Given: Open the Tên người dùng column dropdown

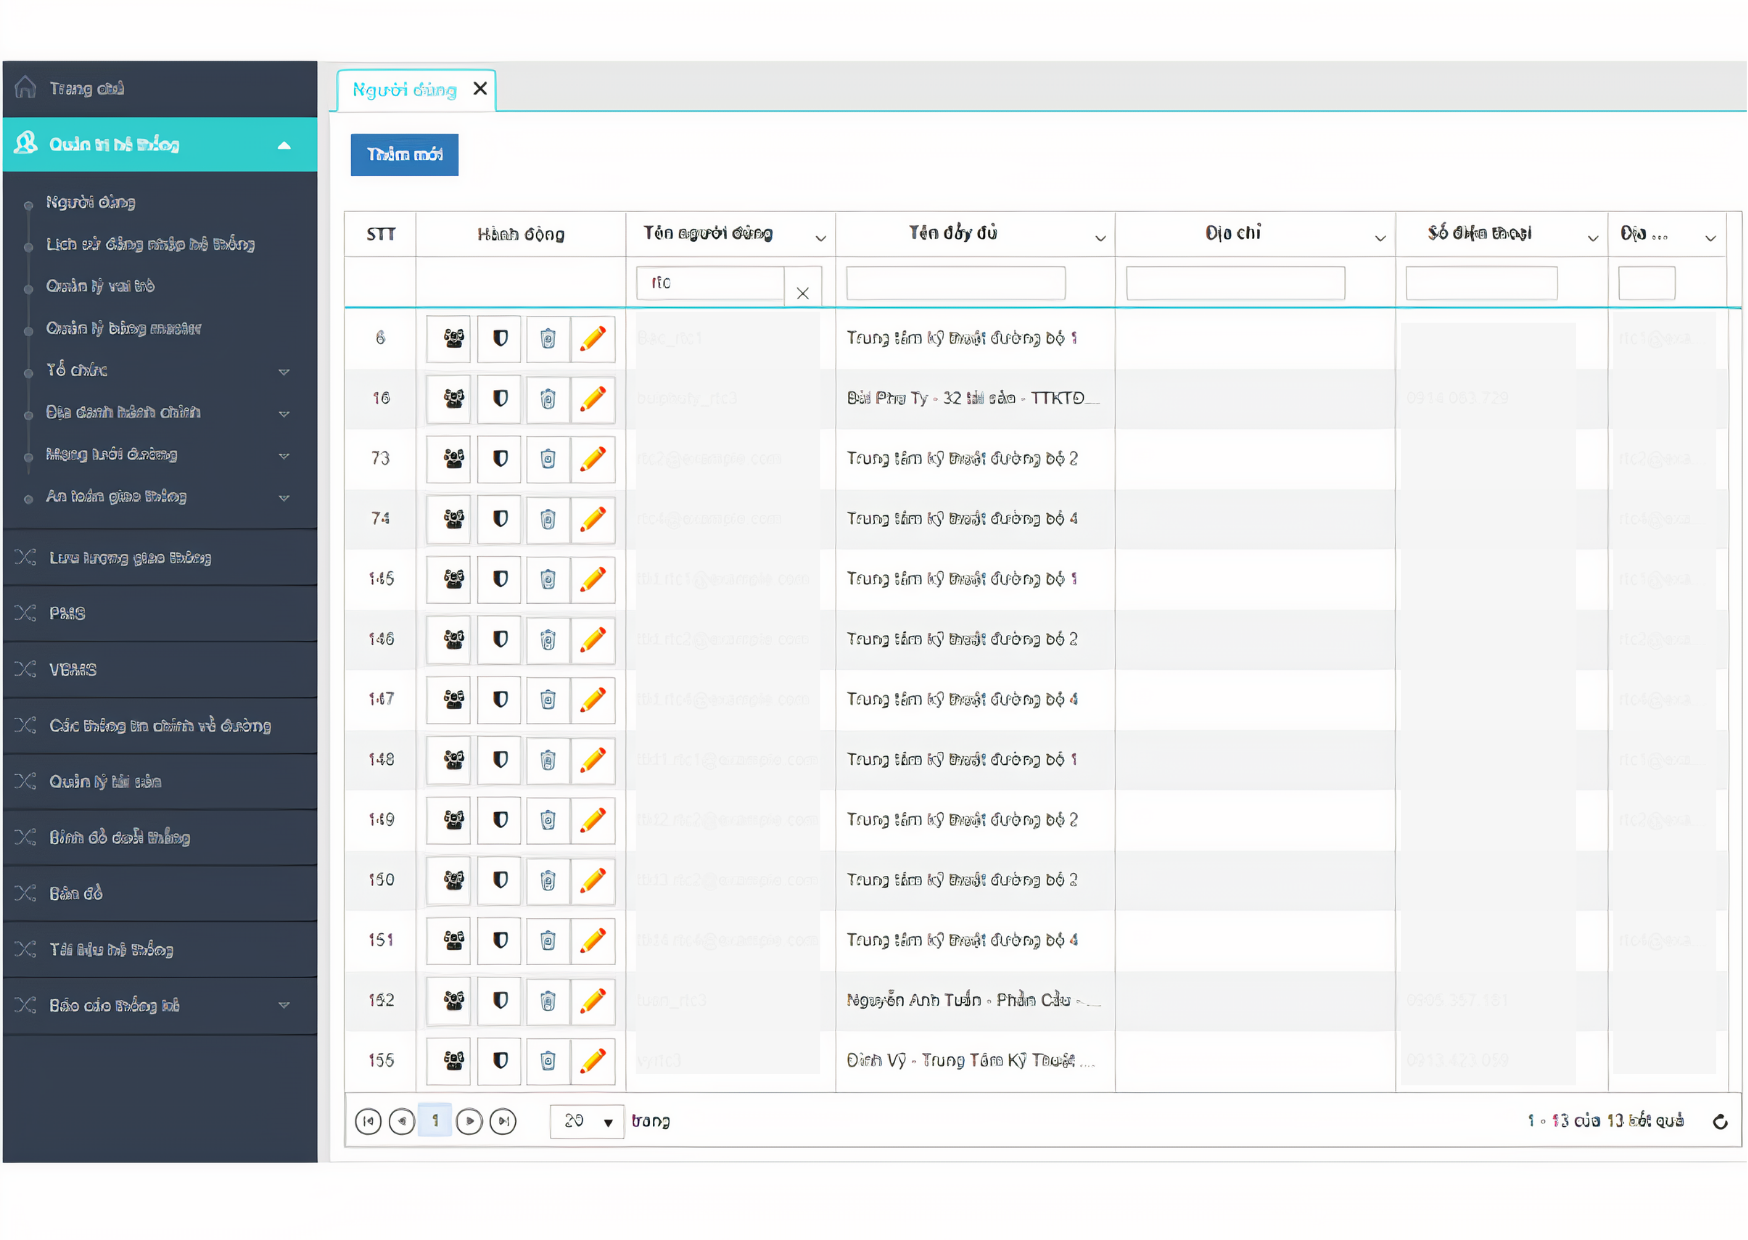Looking at the screenshot, I should click(820, 238).
